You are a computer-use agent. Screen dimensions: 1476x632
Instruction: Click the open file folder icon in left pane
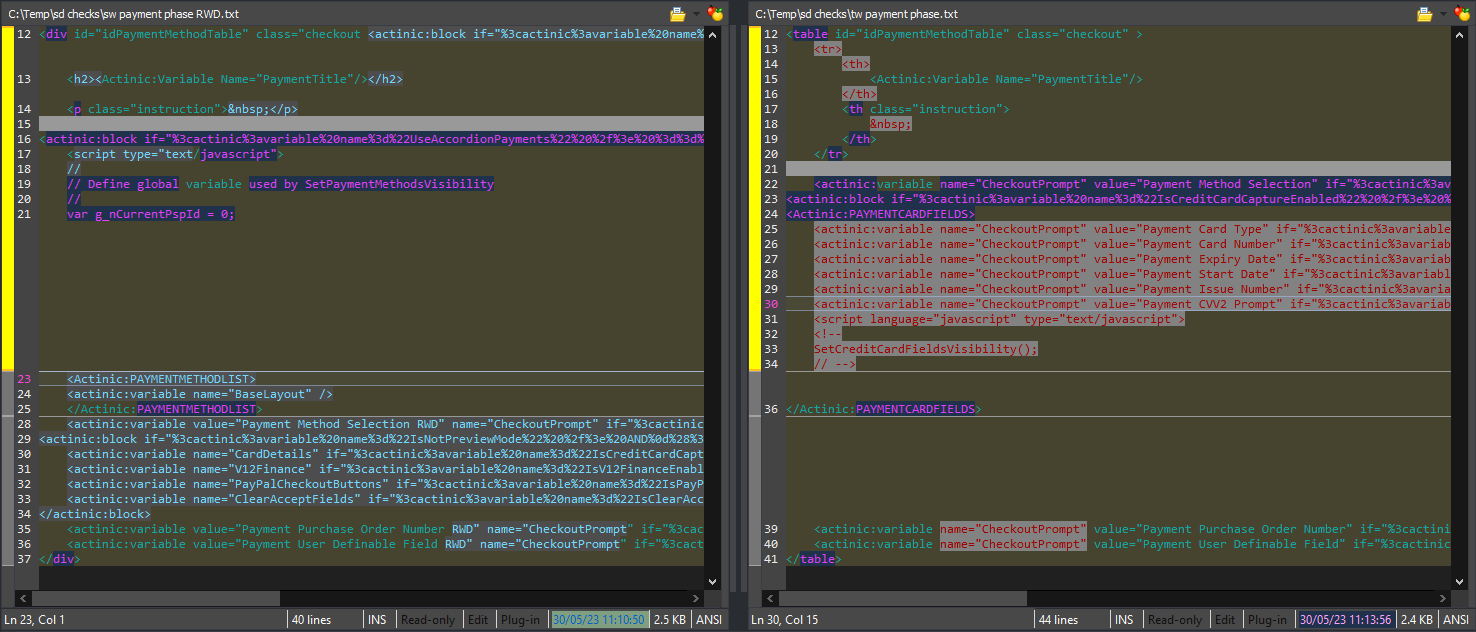click(677, 14)
